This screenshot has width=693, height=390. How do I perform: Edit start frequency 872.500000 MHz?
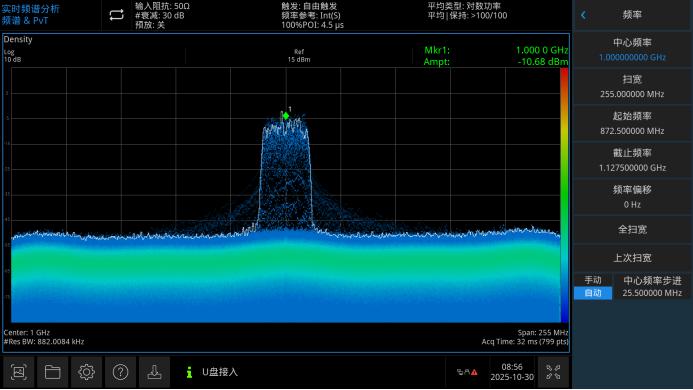[632, 123]
